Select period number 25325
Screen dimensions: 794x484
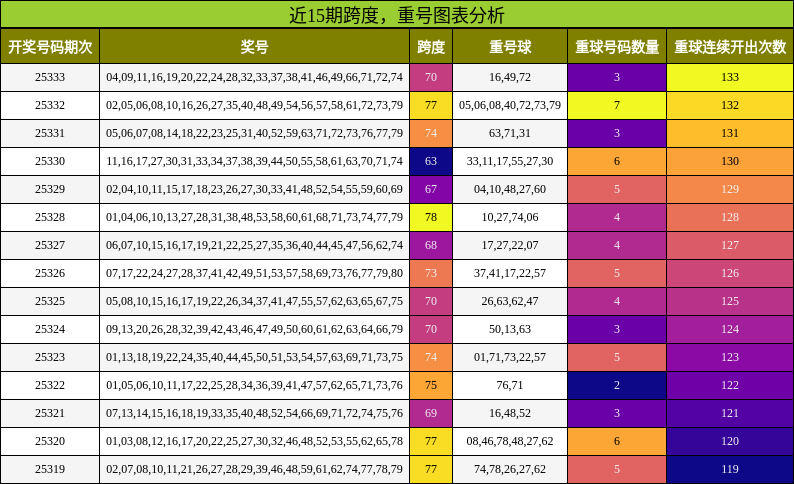point(50,301)
